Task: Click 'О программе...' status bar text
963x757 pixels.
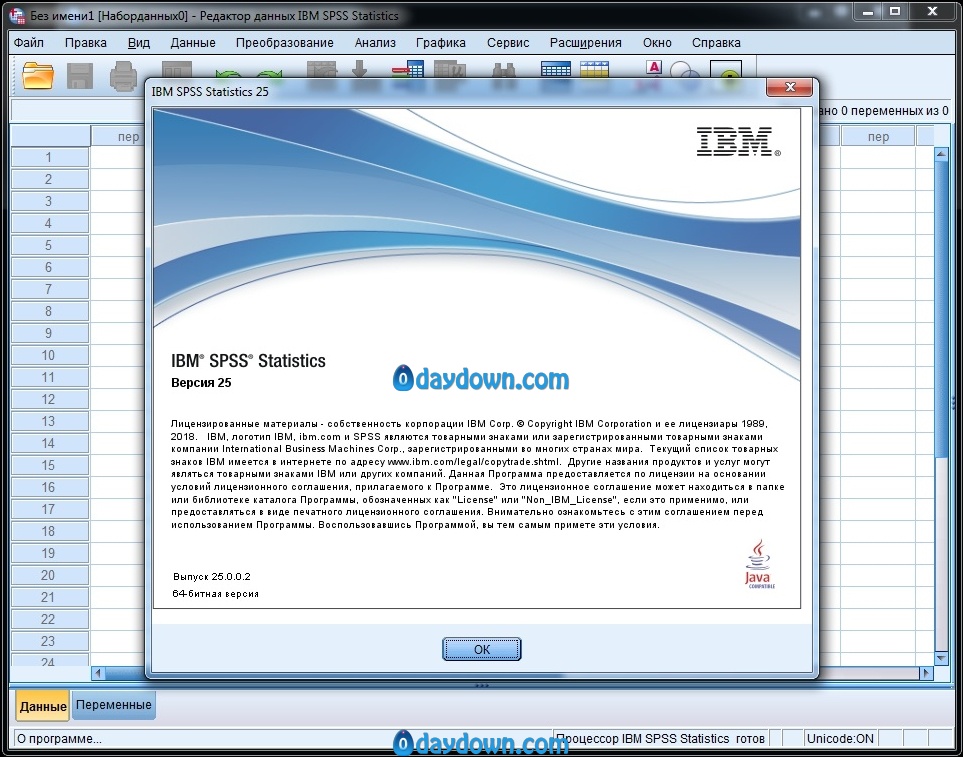Action: pos(59,739)
